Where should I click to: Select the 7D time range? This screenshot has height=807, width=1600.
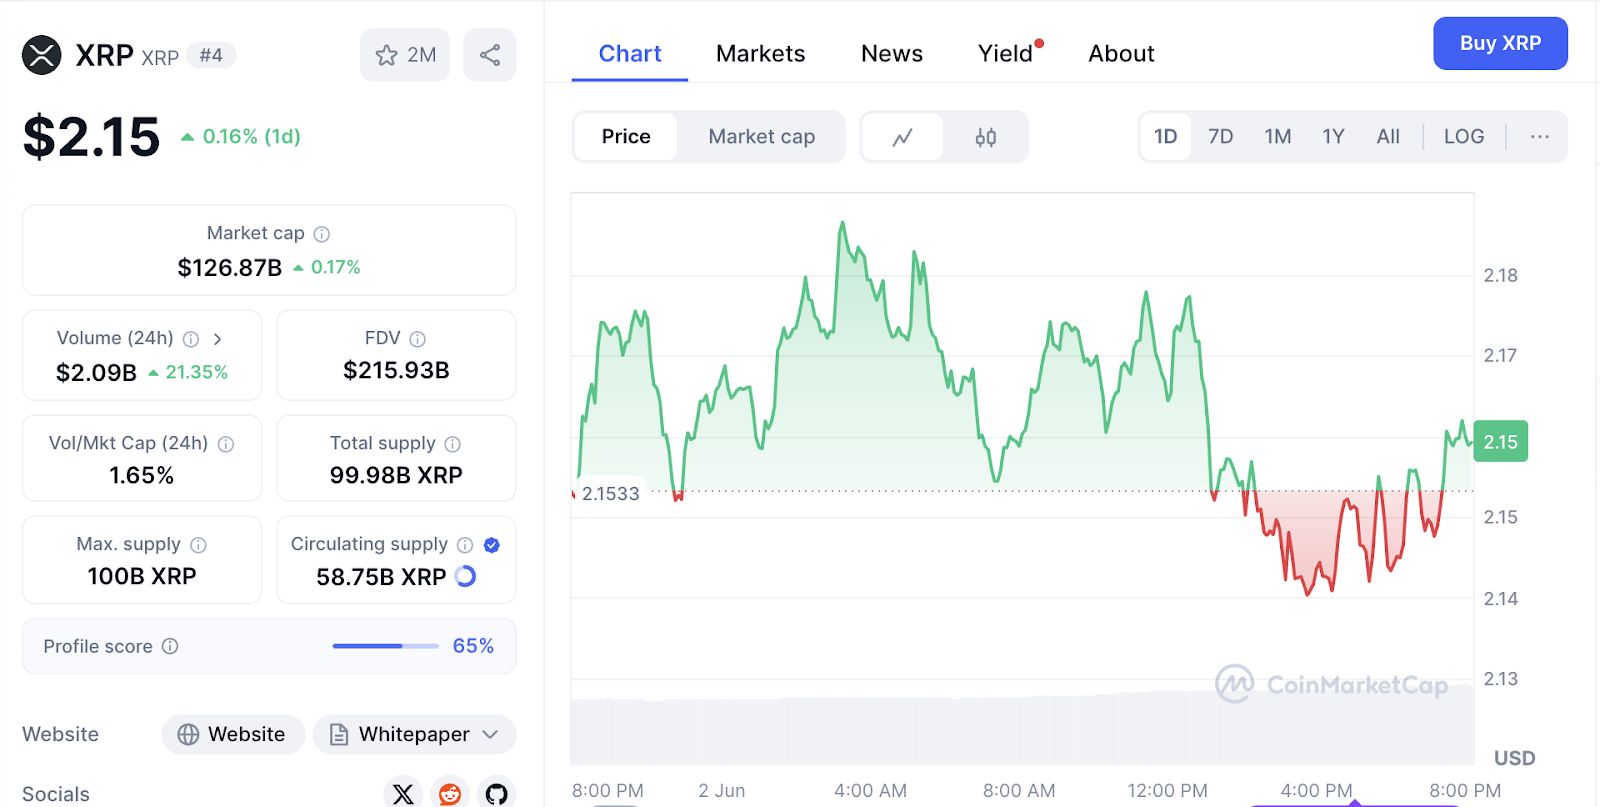[x=1220, y=137]
